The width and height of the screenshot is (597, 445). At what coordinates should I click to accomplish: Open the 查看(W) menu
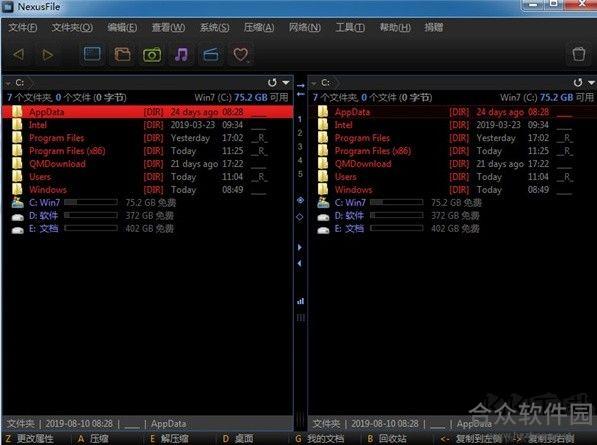pos(168,27)
